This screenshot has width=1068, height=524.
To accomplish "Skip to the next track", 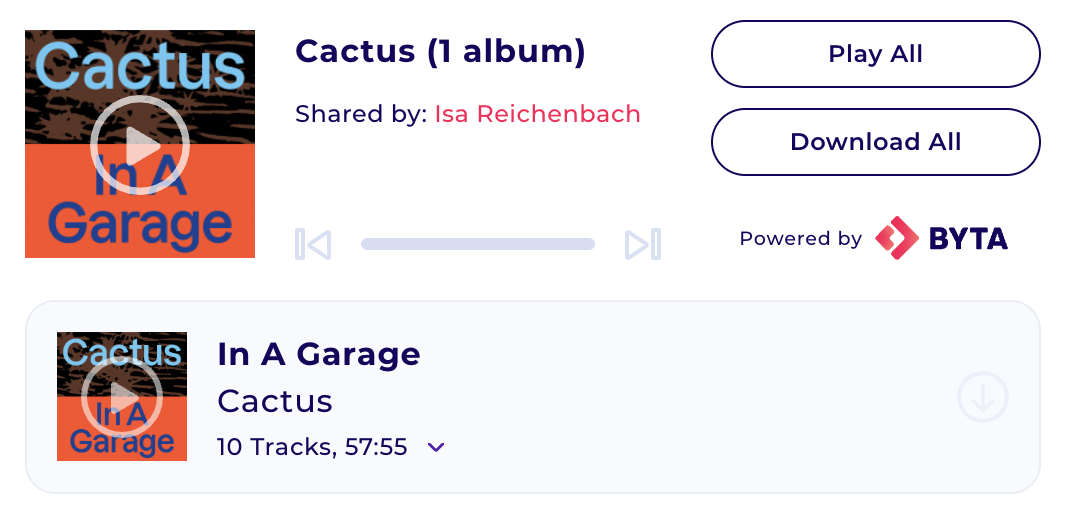I will (642, 244).
